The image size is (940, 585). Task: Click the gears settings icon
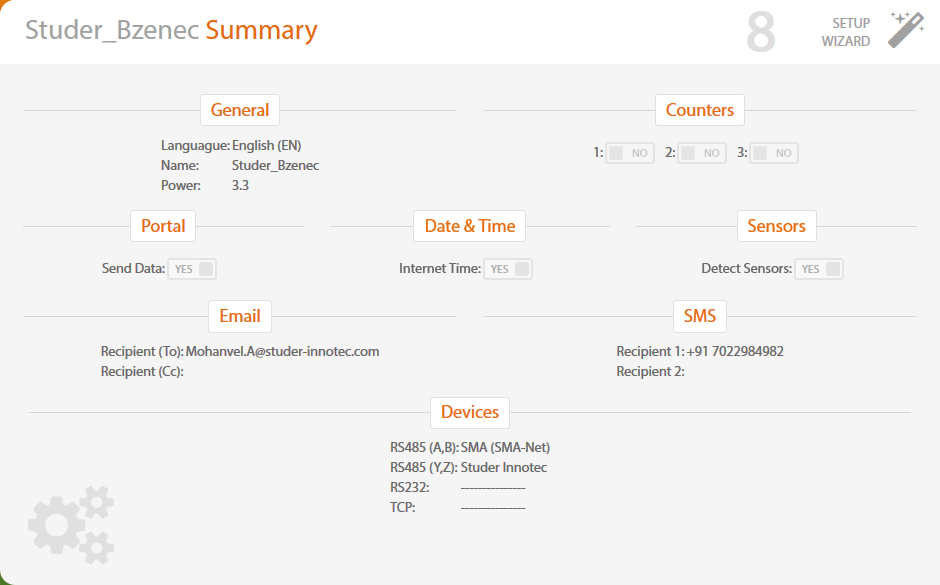coord(71,525)
